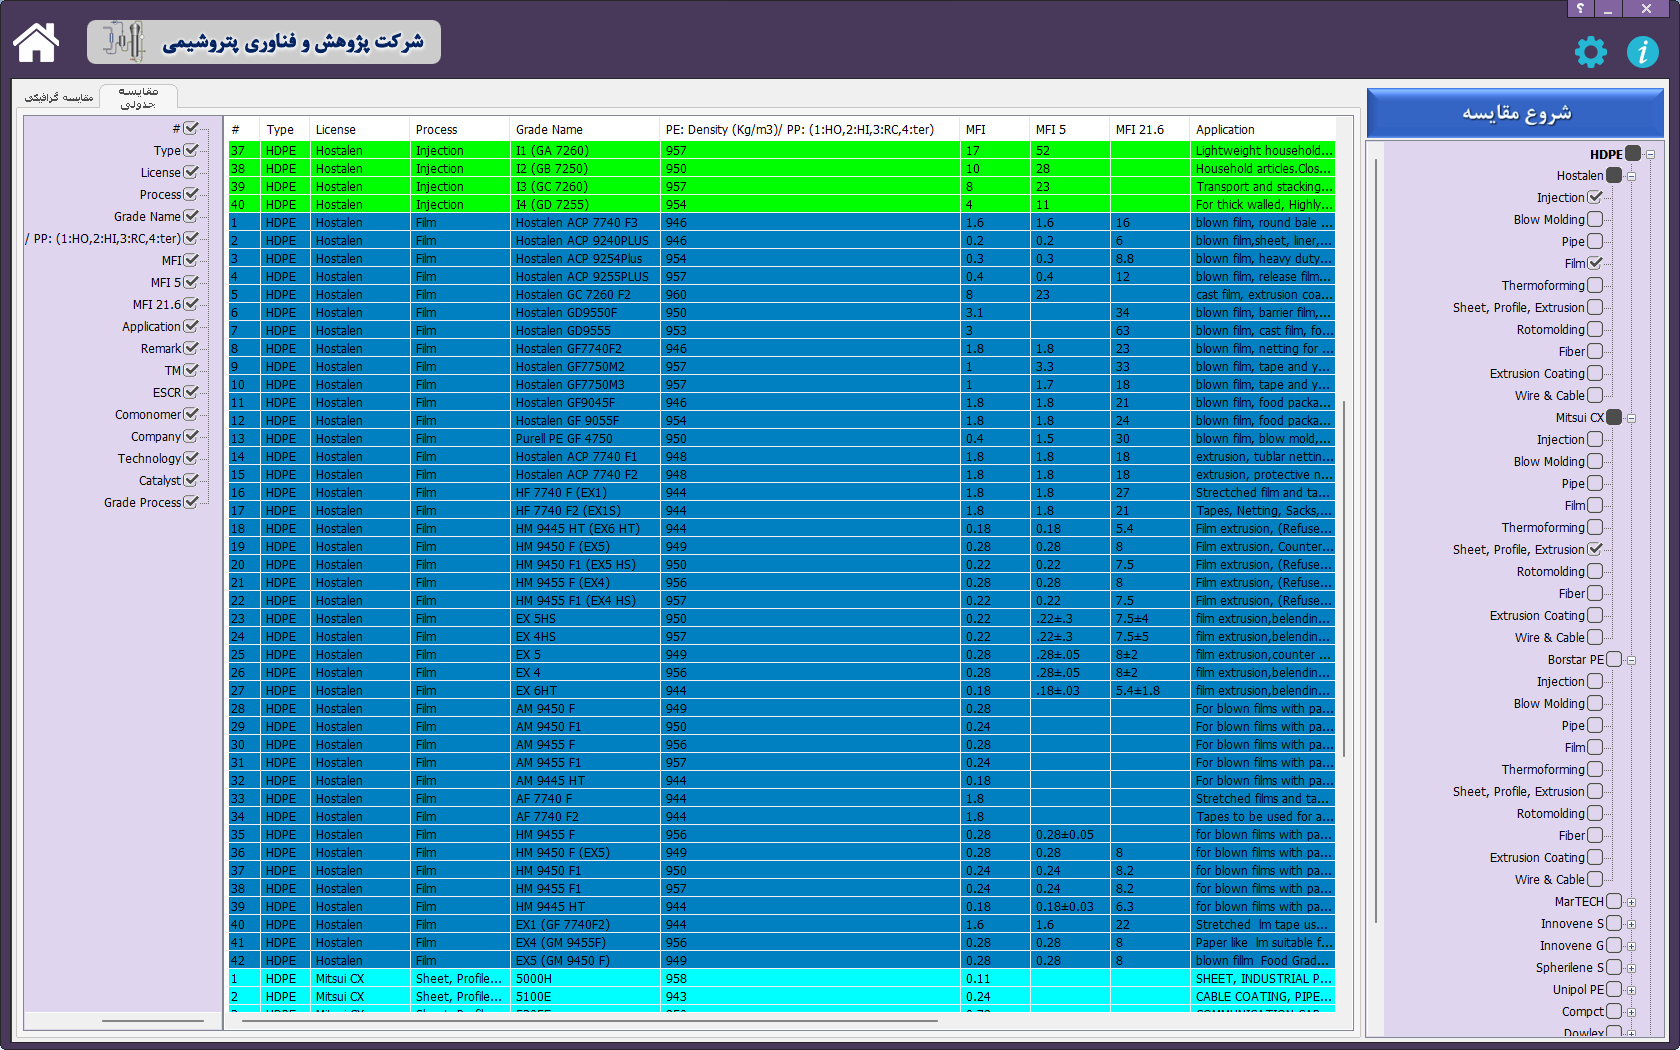This screenshot has height=1050, width=1680.
Task: Open settings via the gear icon
Action: (x=1590, y=52)
